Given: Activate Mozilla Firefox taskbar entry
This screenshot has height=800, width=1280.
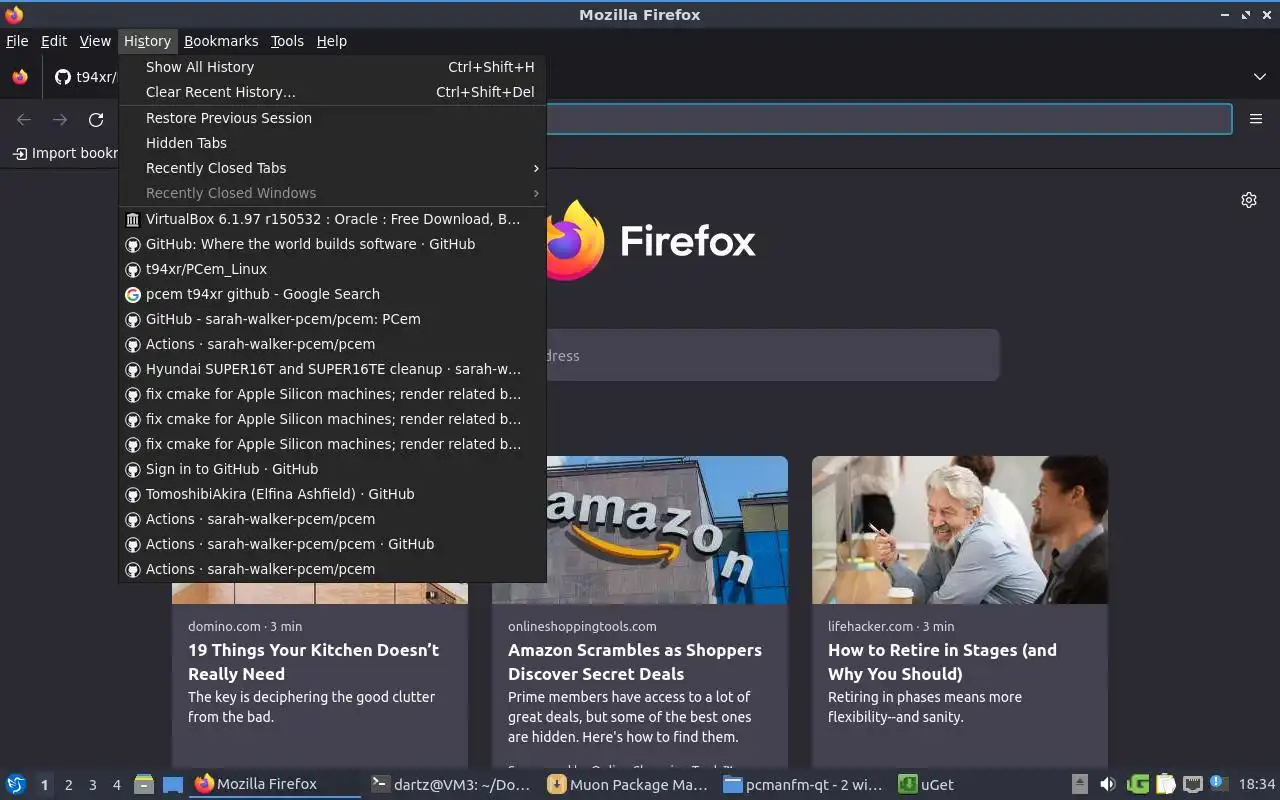Looking at the screenshot, I should [x=275, y=784].
